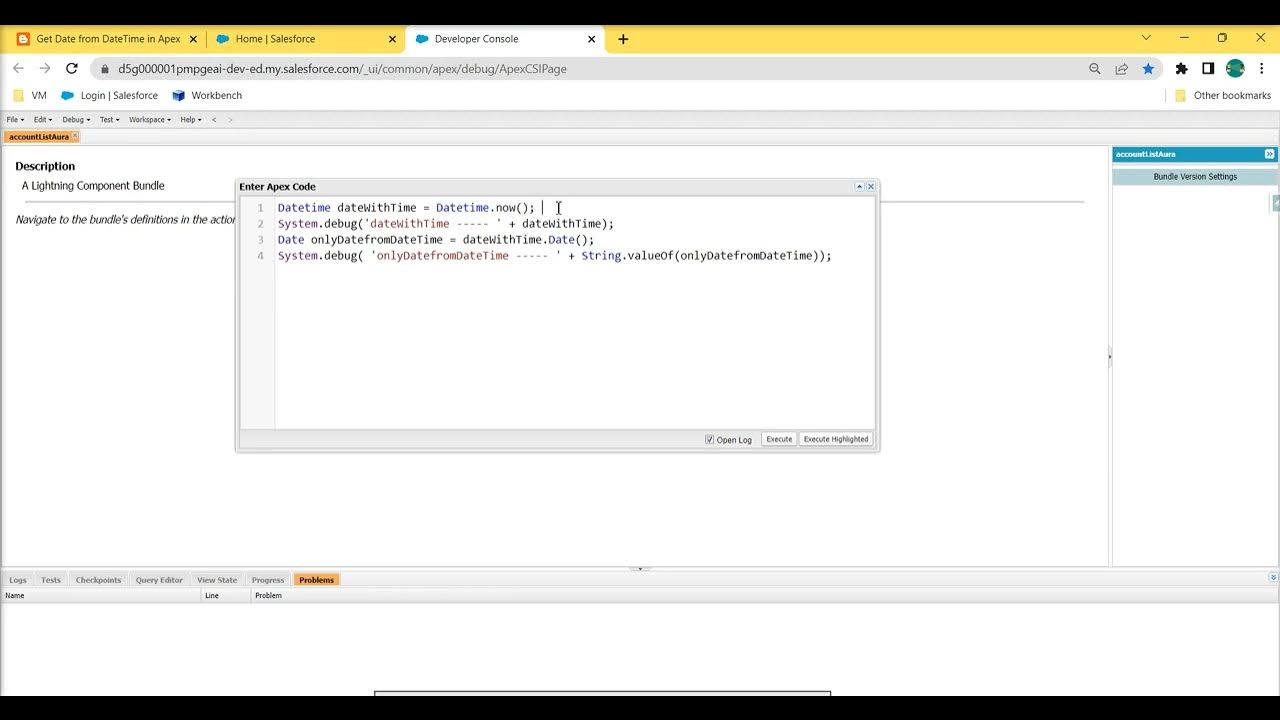Close the Enter Apex Code dialog
Screen dimensions: 1280x720
(x=871, y=186)
